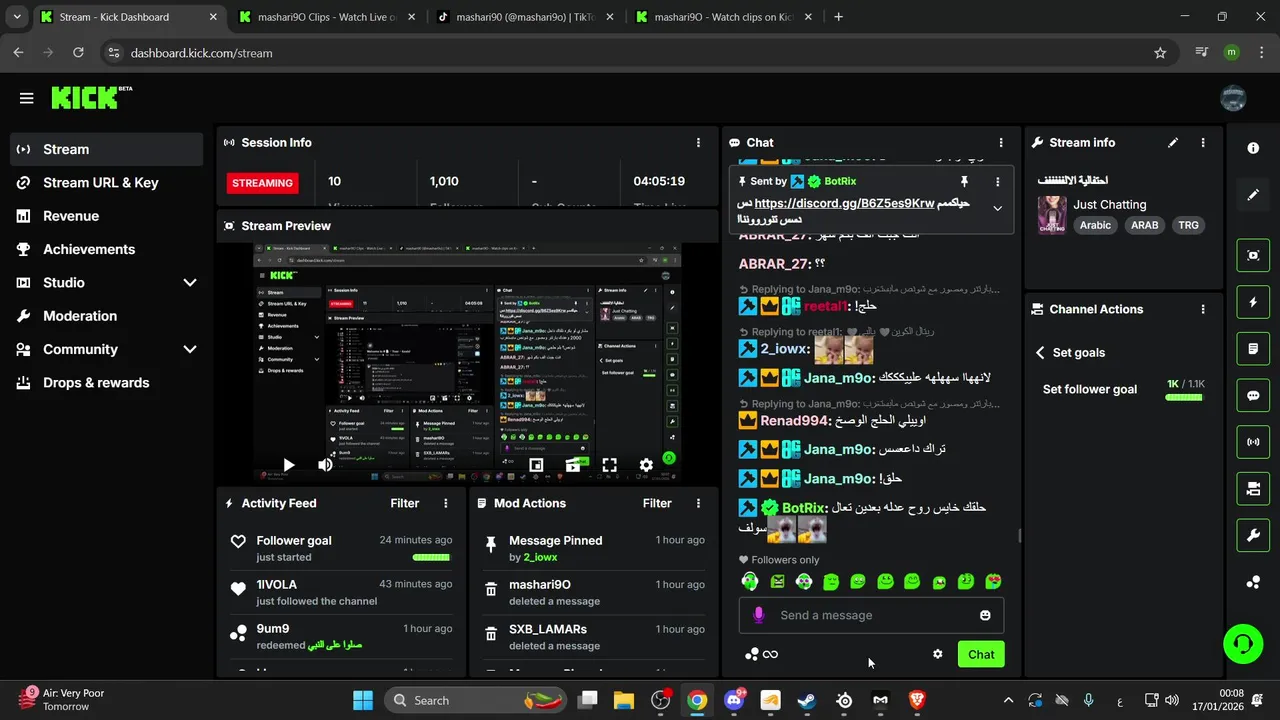
Task: Switch to mashari9O Clips browser tab
Action: (325, 17)
